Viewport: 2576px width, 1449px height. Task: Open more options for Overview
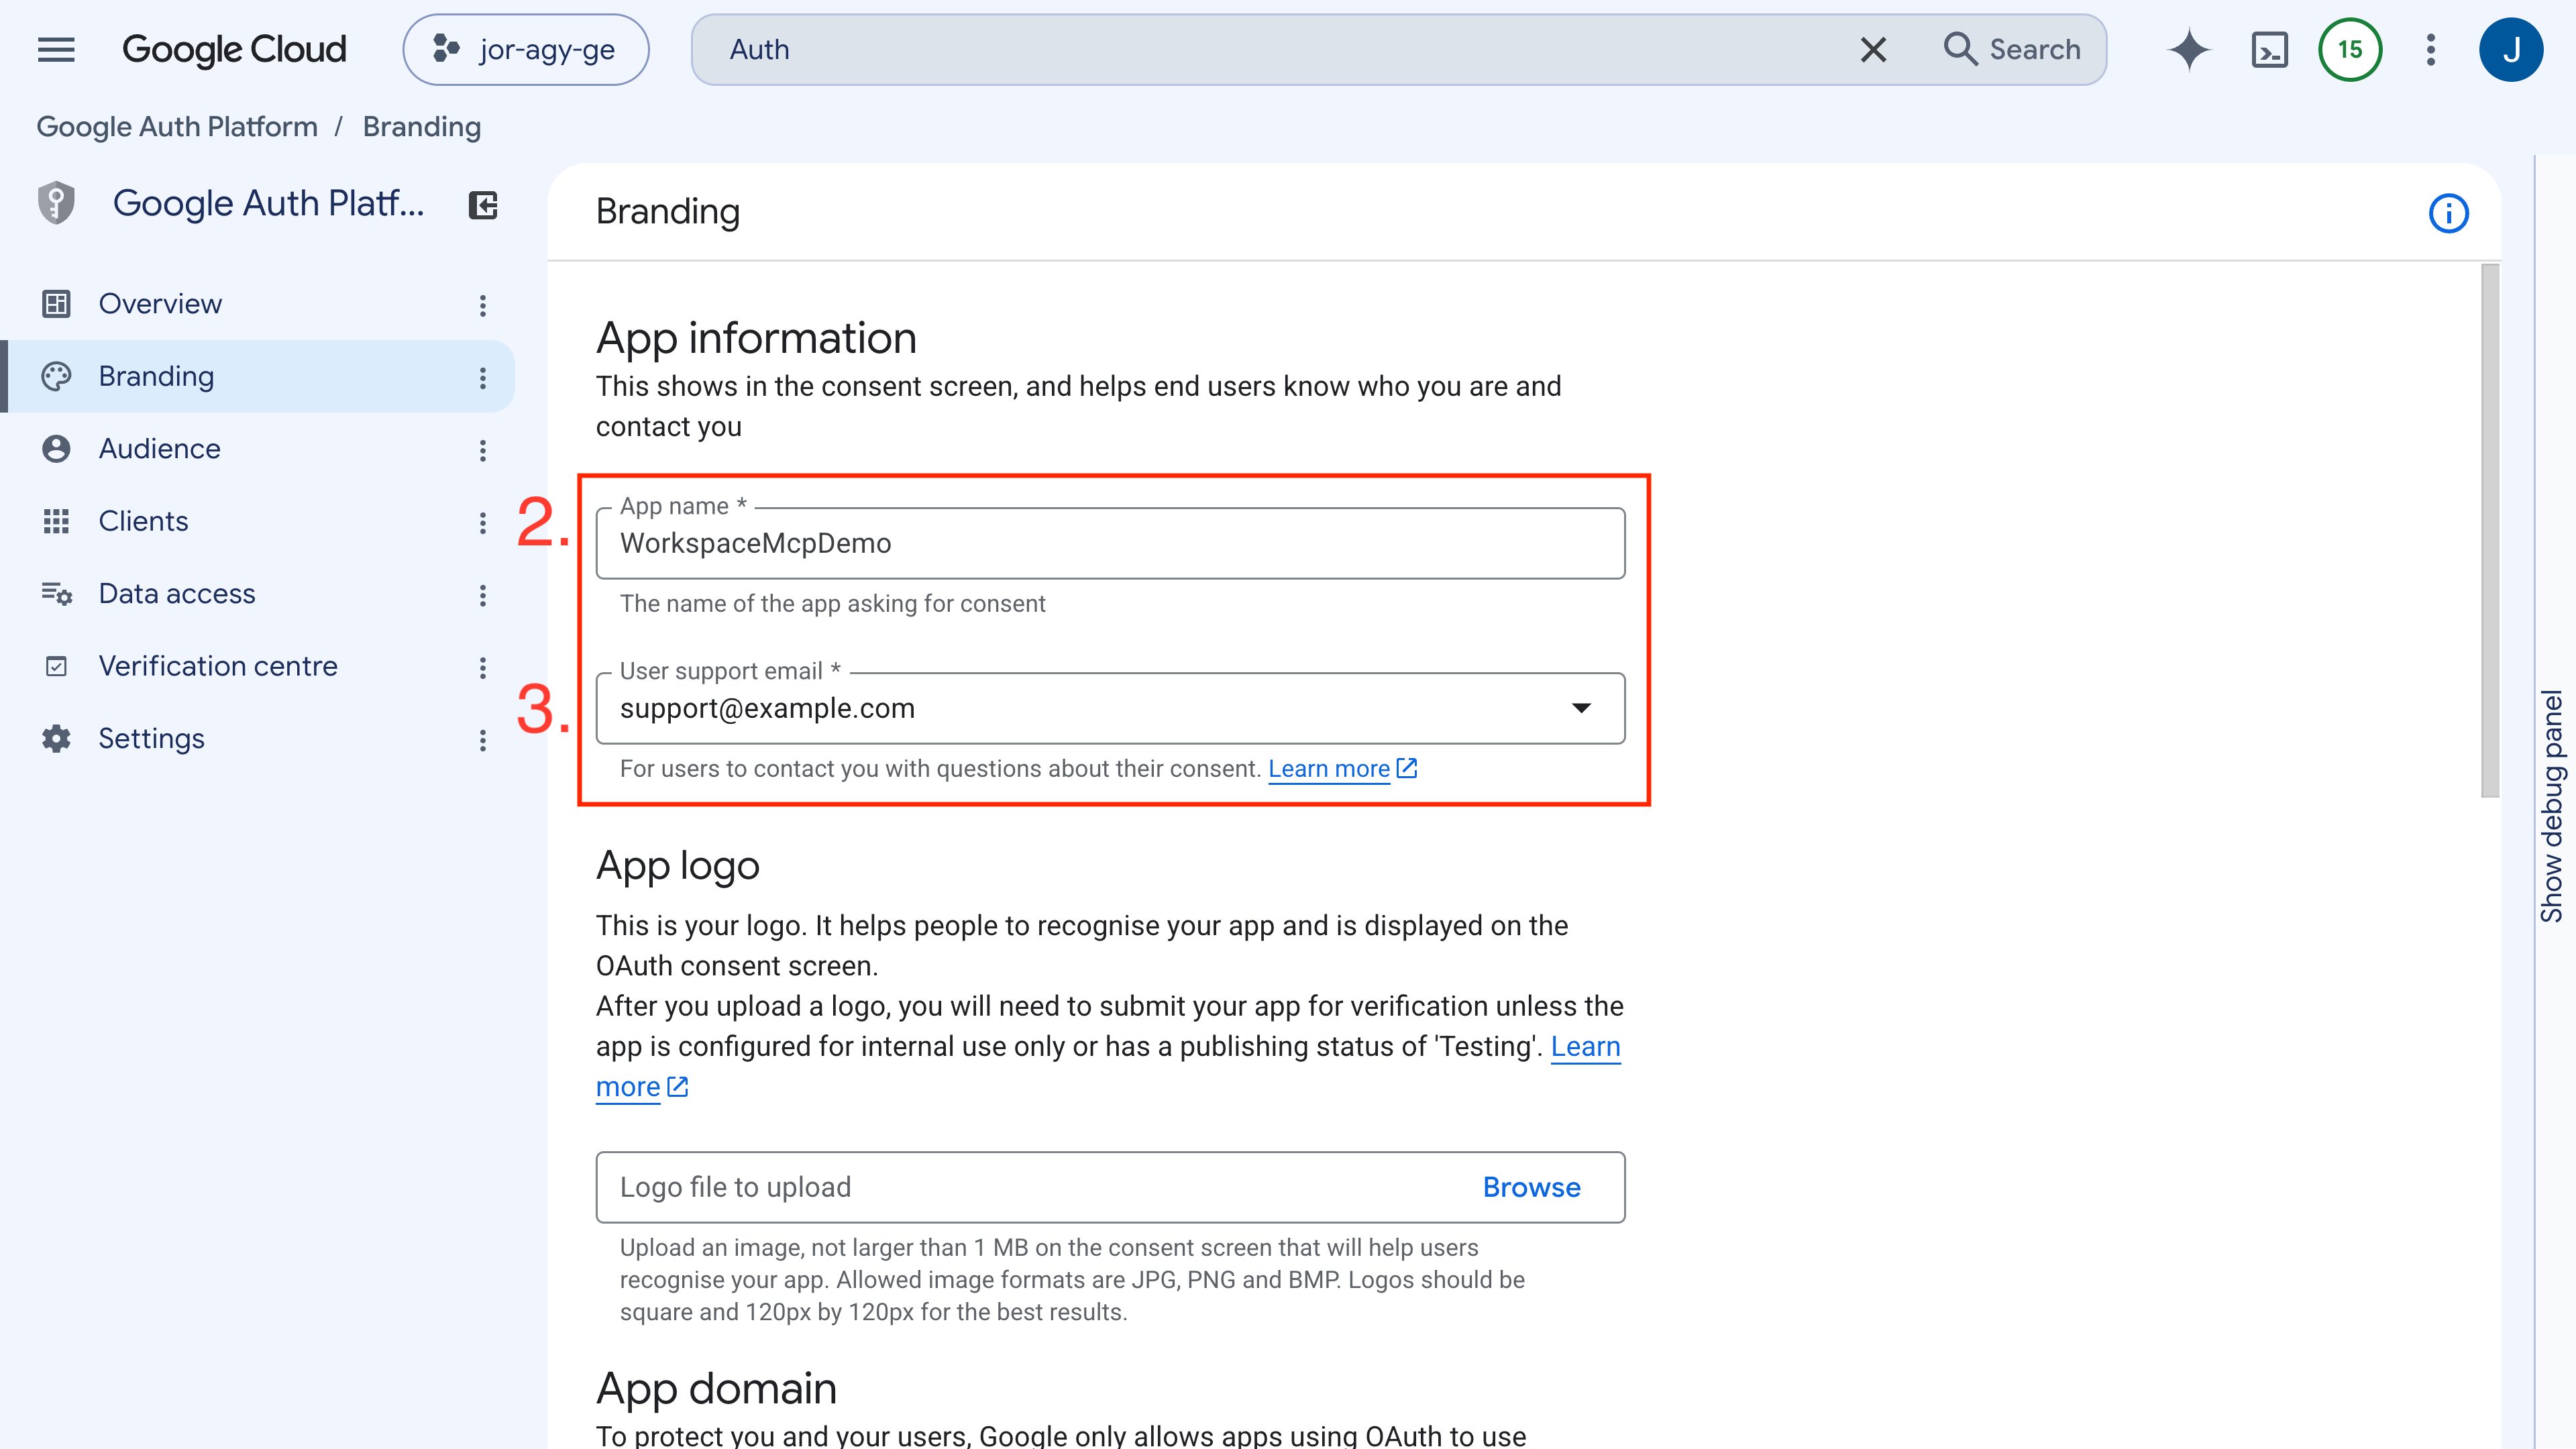pos(483,305)
